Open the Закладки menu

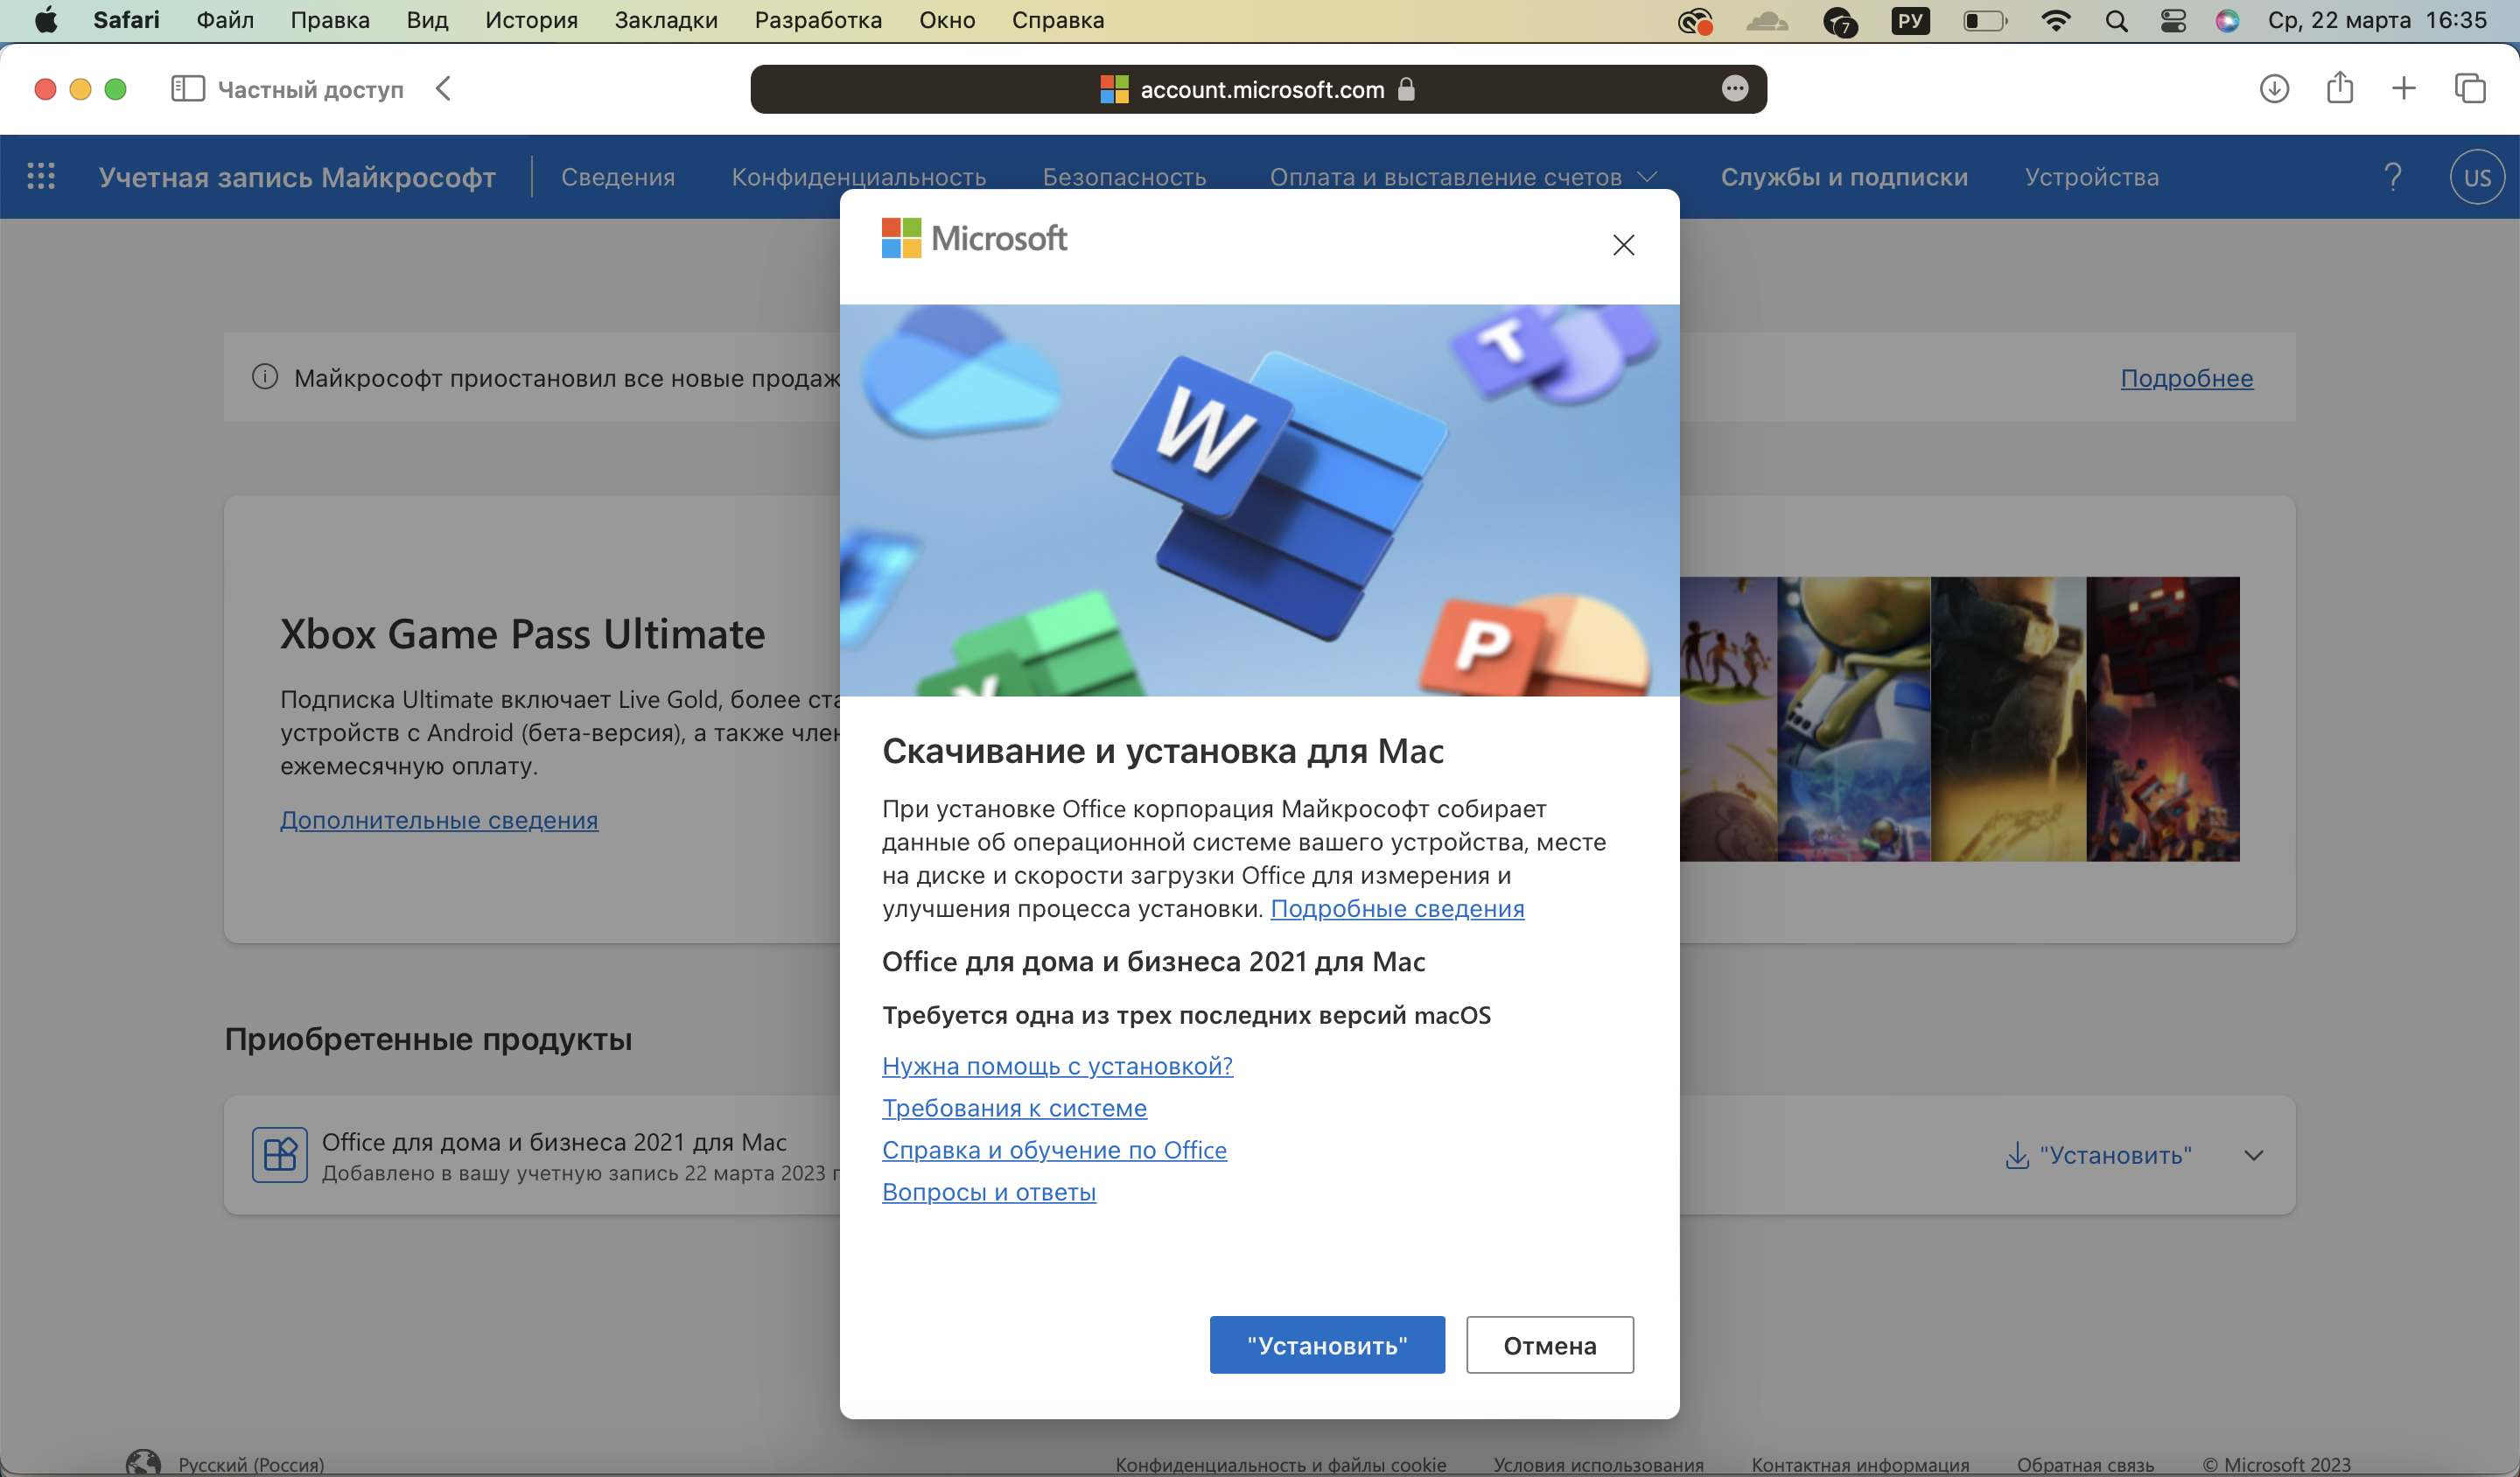666,20
